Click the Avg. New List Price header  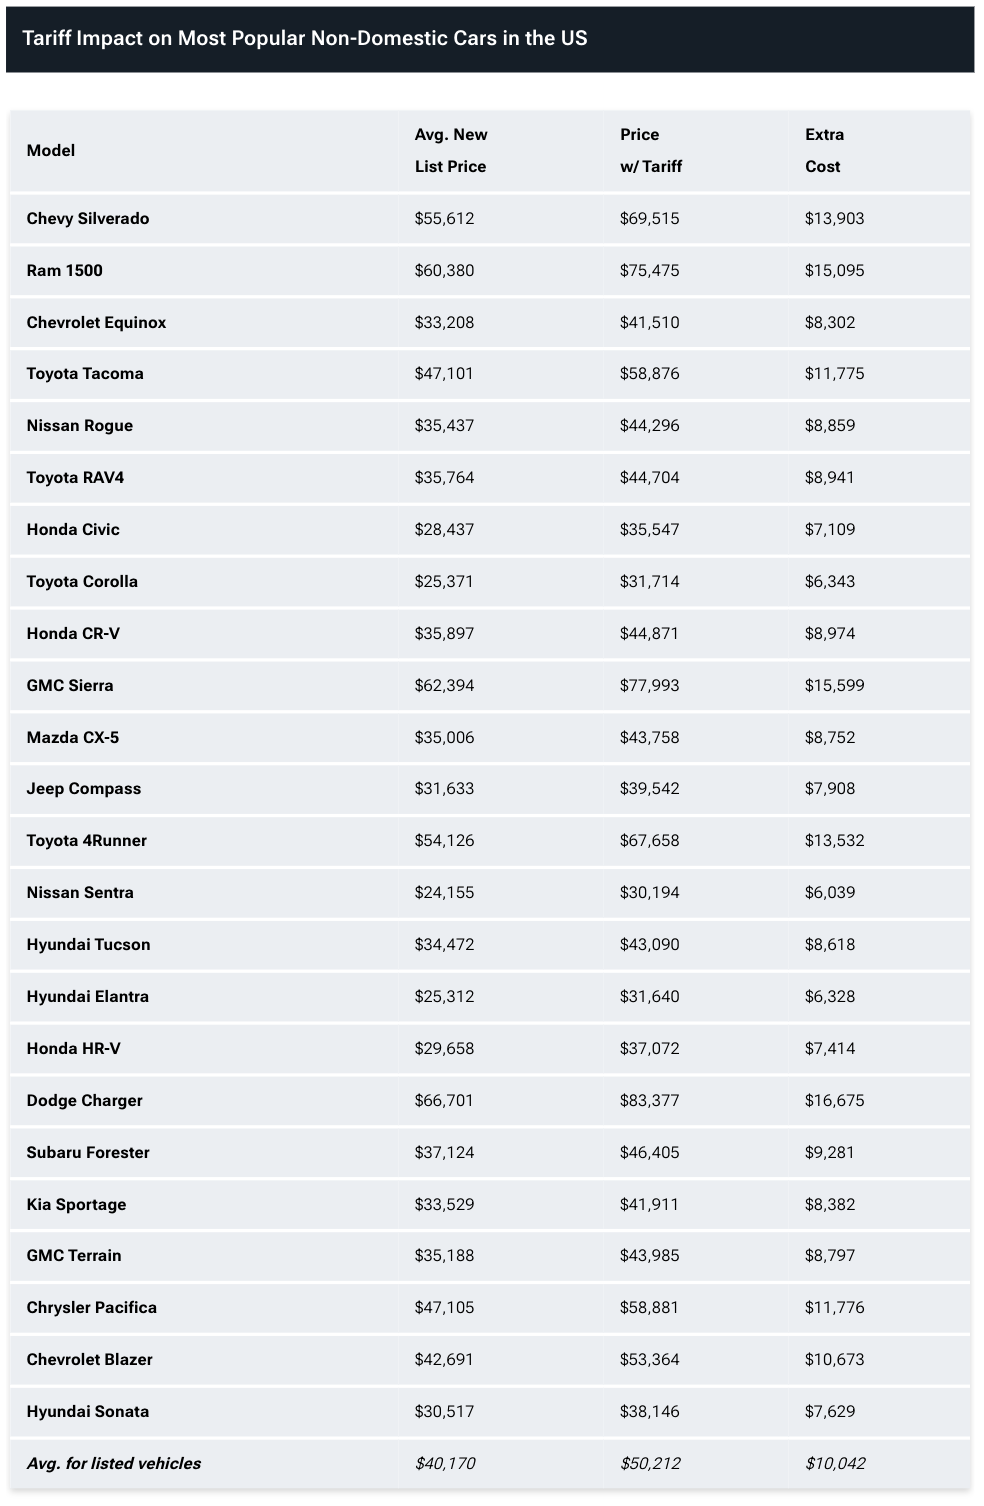point(451,150)
